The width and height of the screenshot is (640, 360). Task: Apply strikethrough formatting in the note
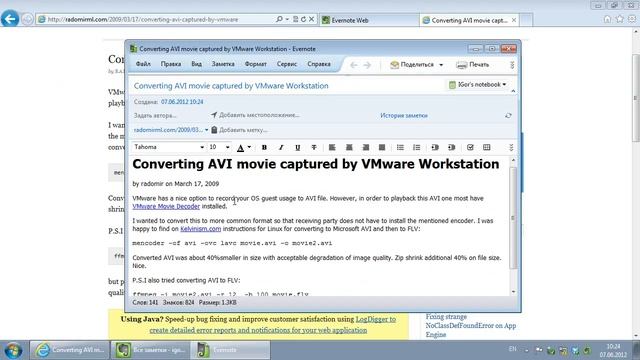click(x=314, y=147)
